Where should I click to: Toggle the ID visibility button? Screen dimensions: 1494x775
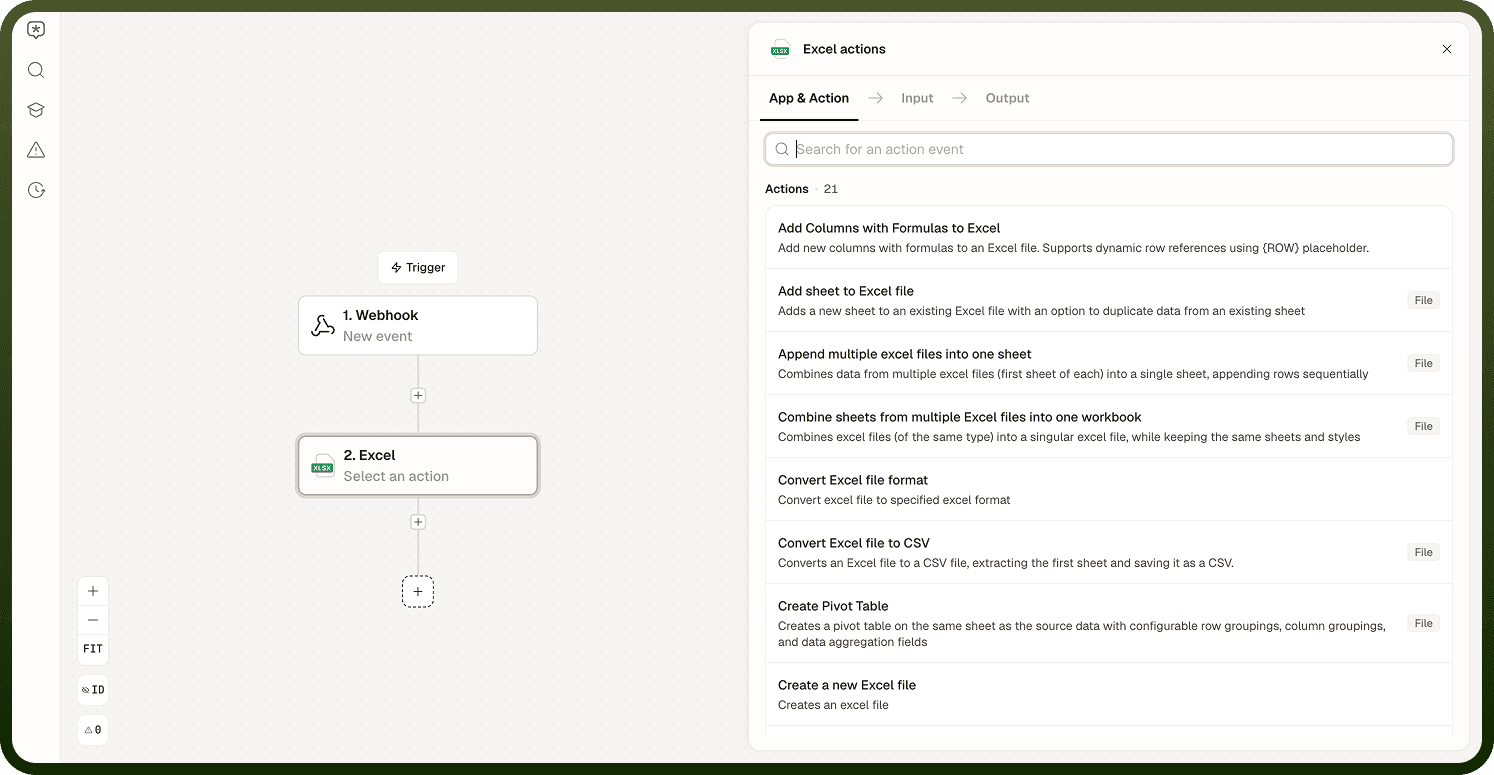[x=93, y=690]
